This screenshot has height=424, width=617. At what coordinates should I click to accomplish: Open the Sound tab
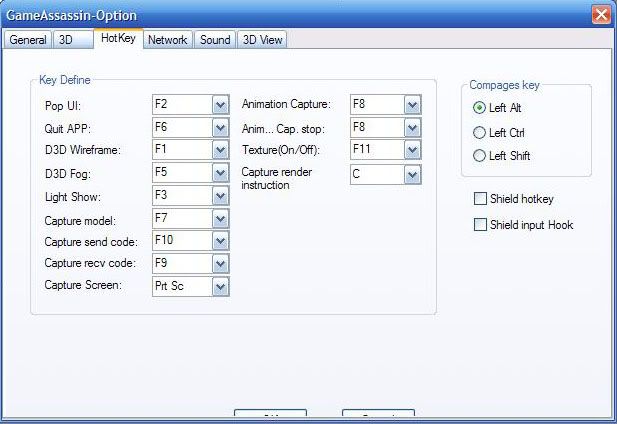(215, 40)
